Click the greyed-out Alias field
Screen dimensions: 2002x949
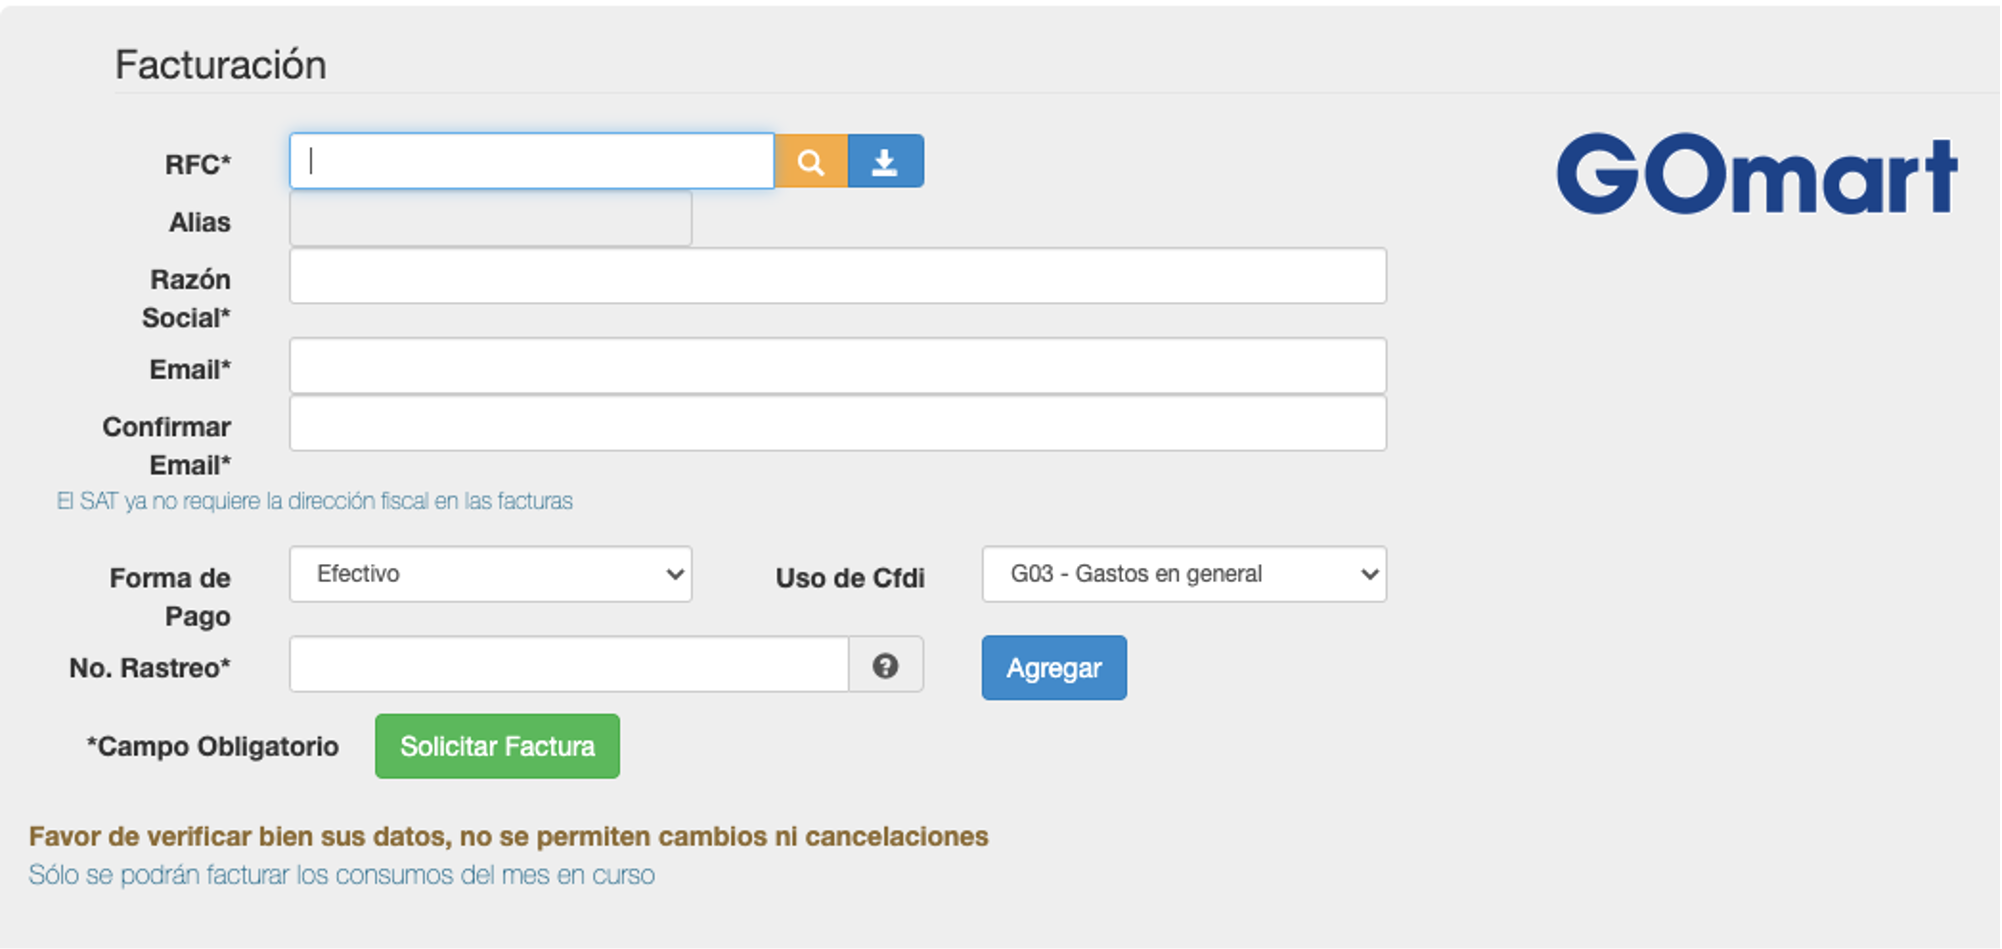[x=490, y=219]
